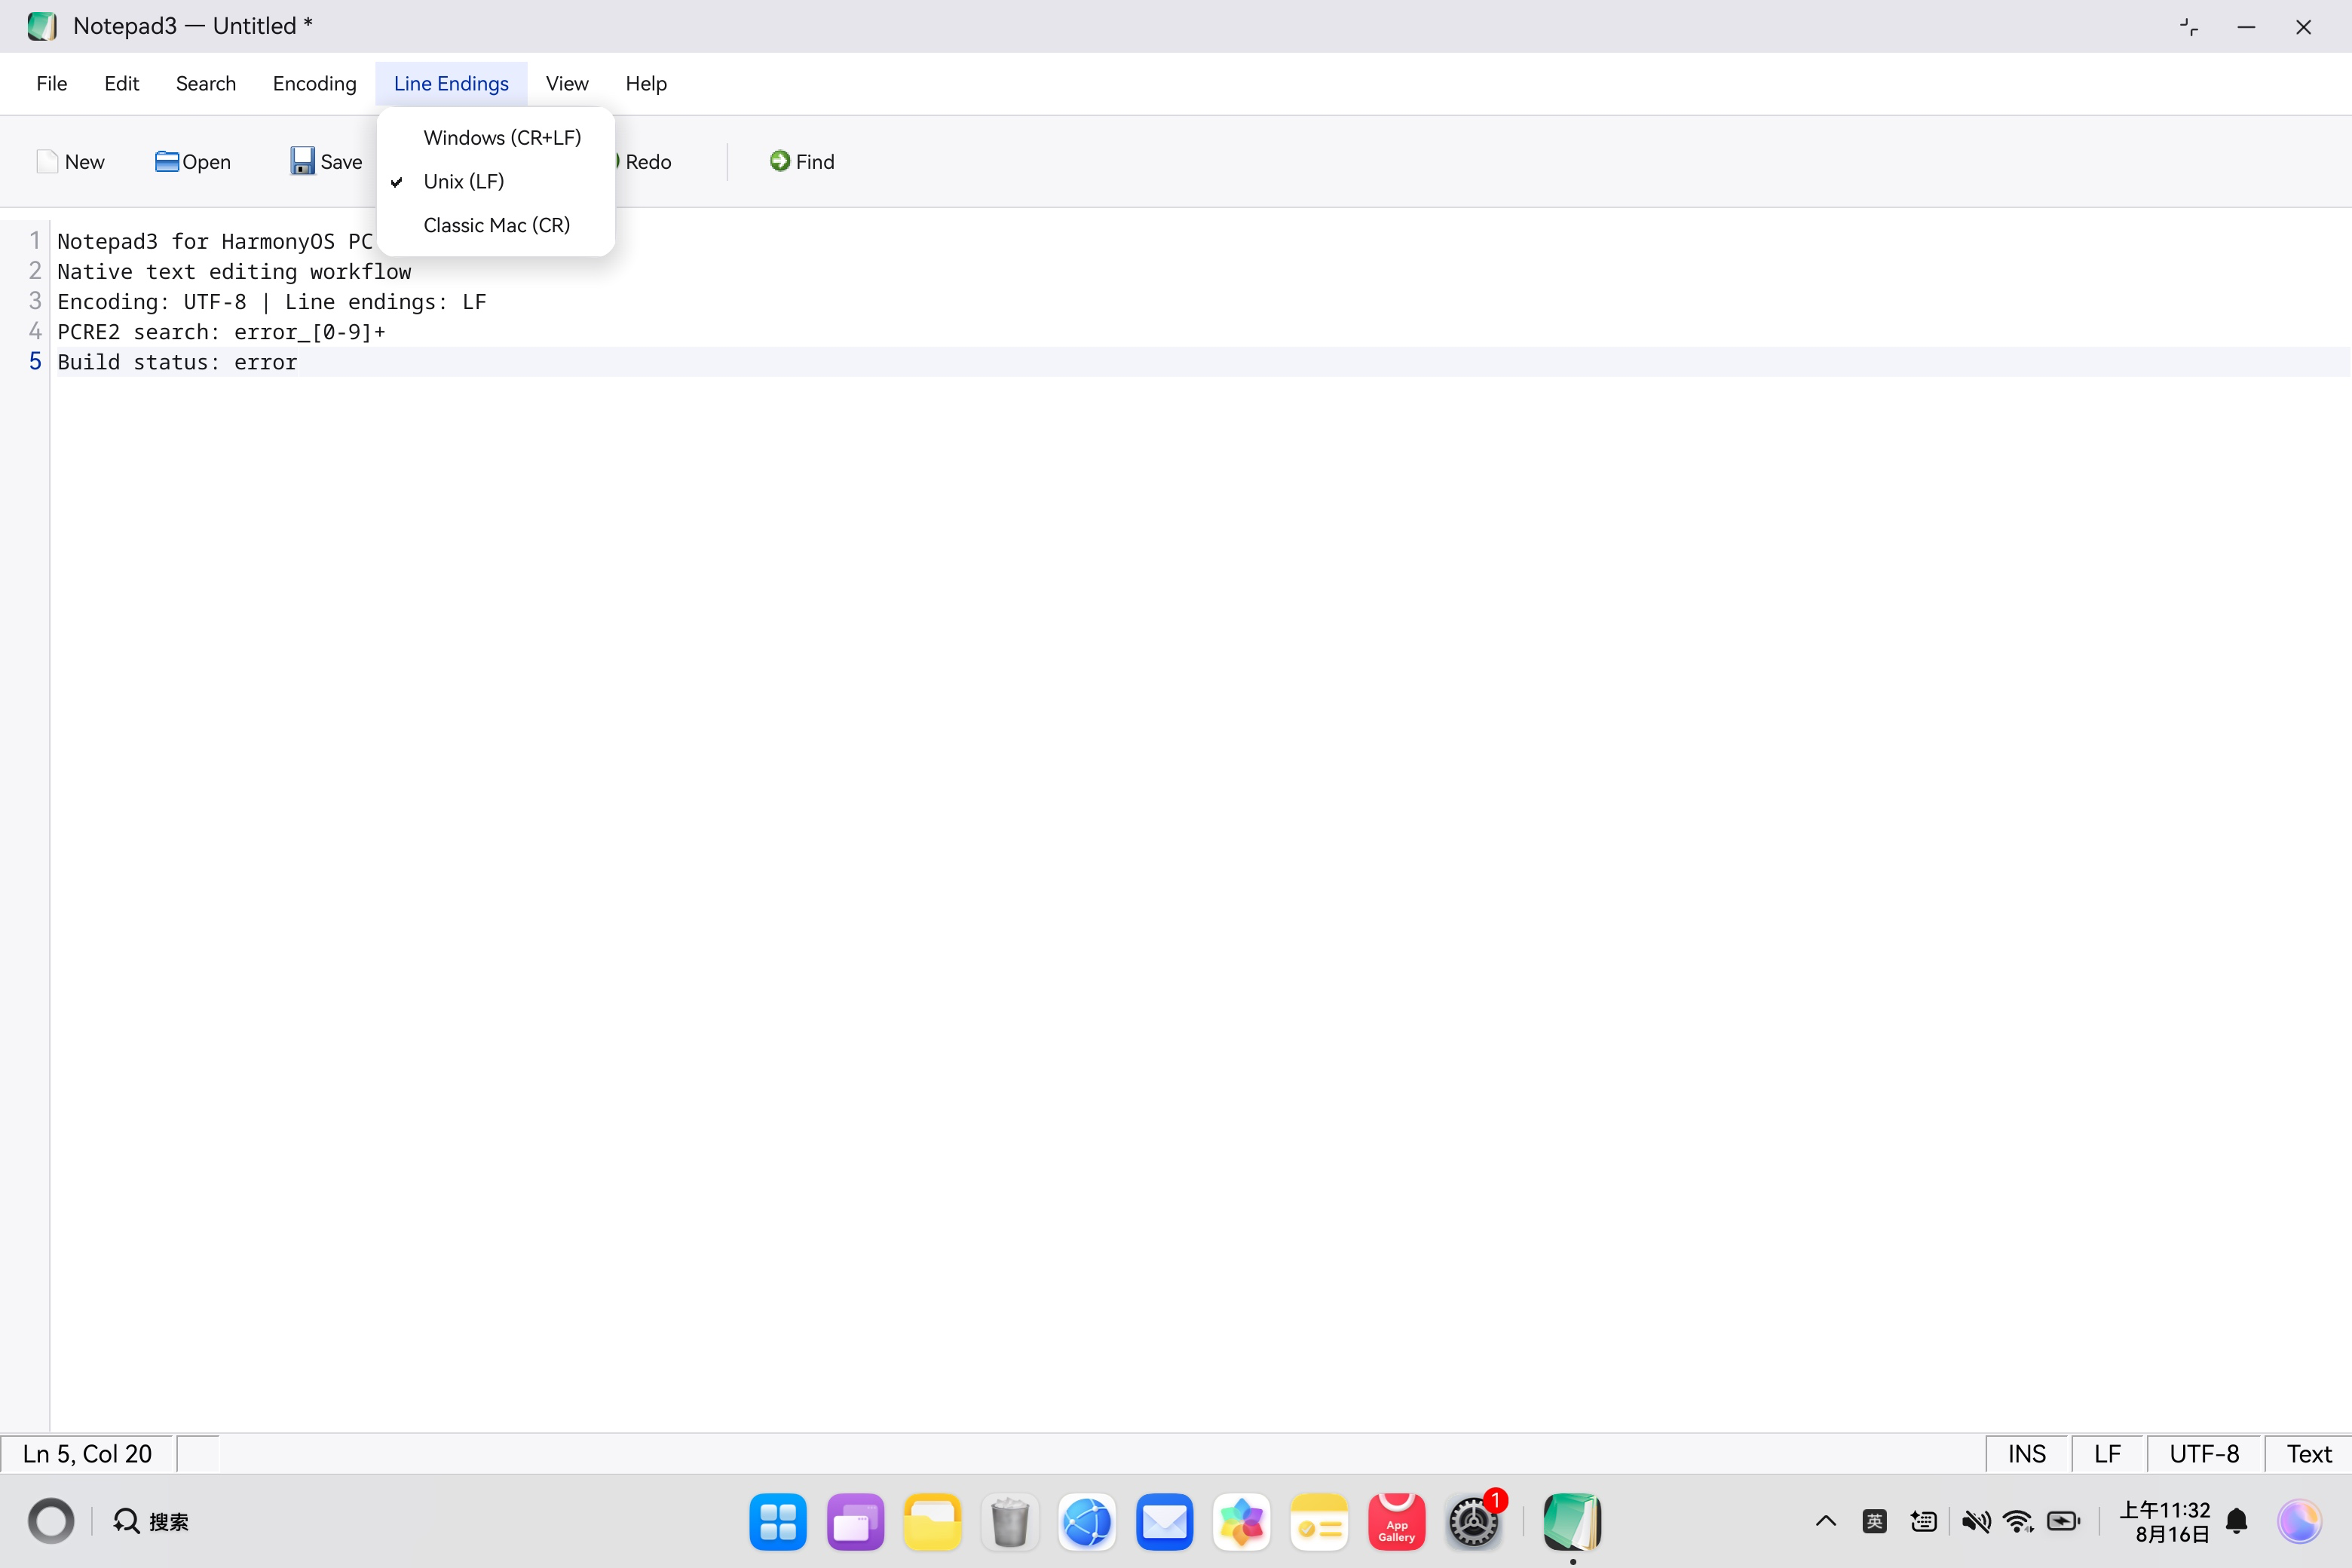Click line number 1 in the gutter
2352x1568 pixels.
tap(35, 241)
